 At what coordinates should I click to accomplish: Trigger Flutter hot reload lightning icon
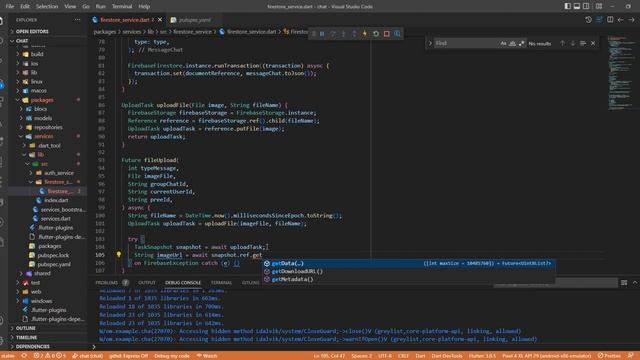(x=365, y=34)
